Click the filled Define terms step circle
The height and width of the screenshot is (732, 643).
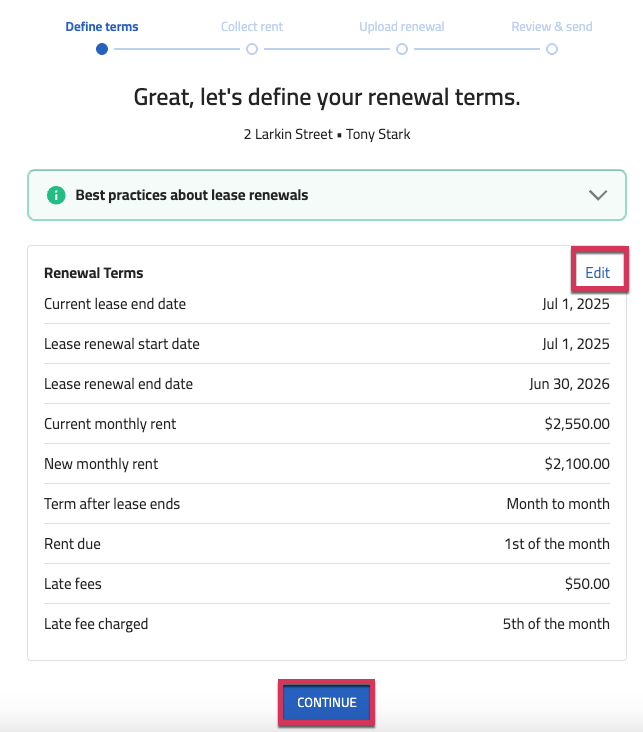point(102,49)
